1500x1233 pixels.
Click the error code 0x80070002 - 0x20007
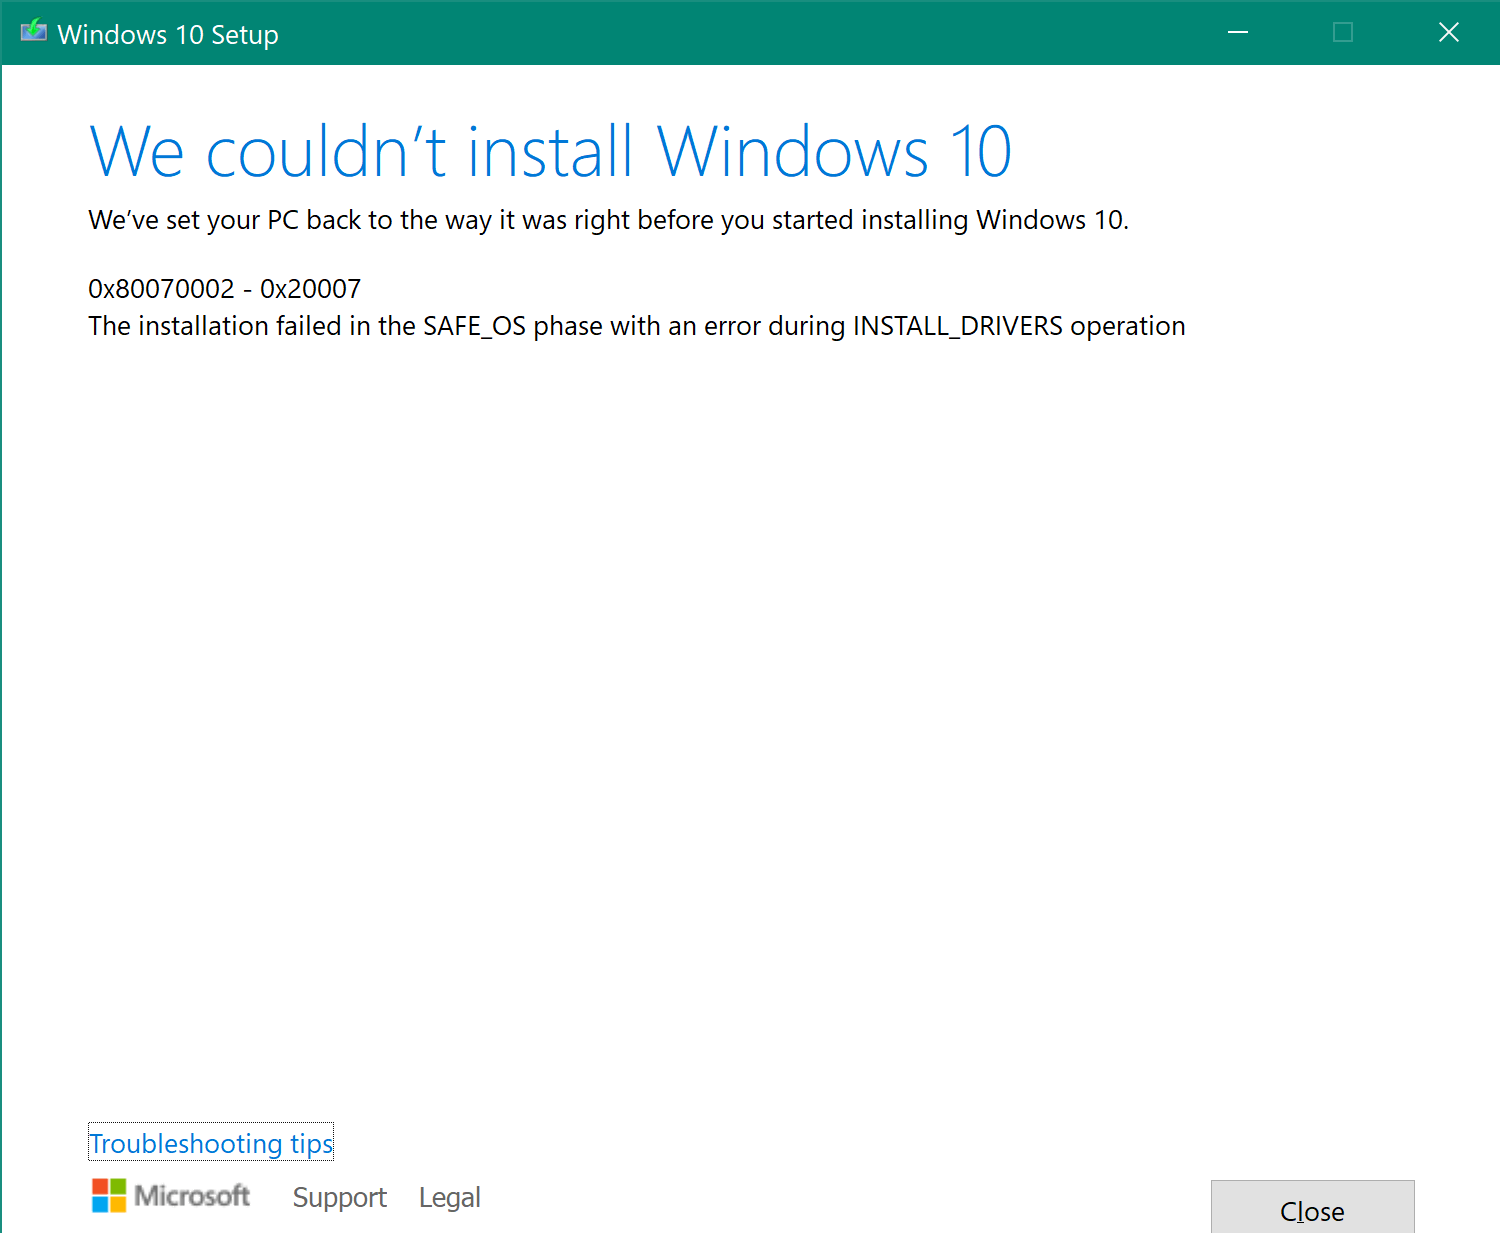(225, 289)
